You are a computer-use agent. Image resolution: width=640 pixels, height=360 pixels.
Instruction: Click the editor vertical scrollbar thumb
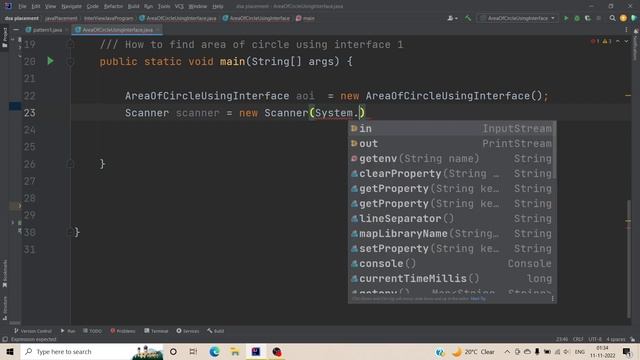point(629,259)
